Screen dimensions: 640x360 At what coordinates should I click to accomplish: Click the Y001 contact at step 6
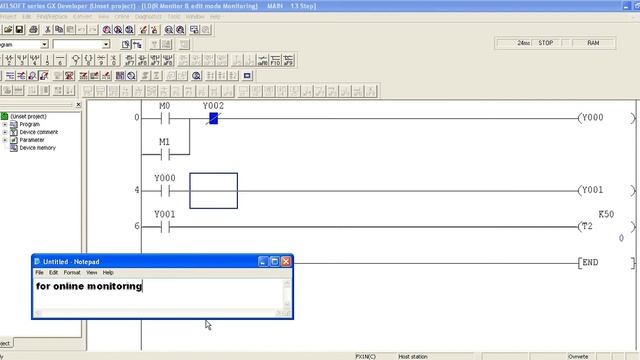[165, 227]
